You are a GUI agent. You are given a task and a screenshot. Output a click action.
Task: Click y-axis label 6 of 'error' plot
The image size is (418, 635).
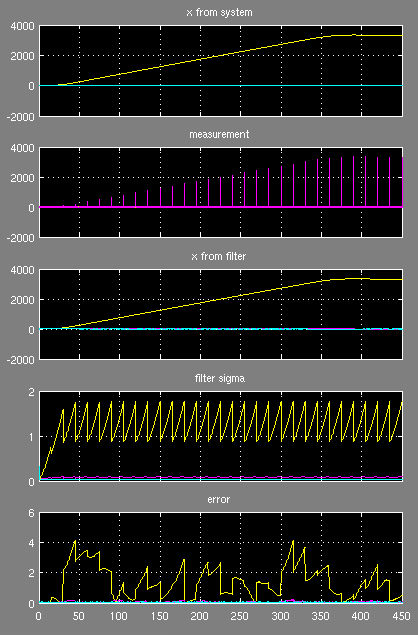31,513
